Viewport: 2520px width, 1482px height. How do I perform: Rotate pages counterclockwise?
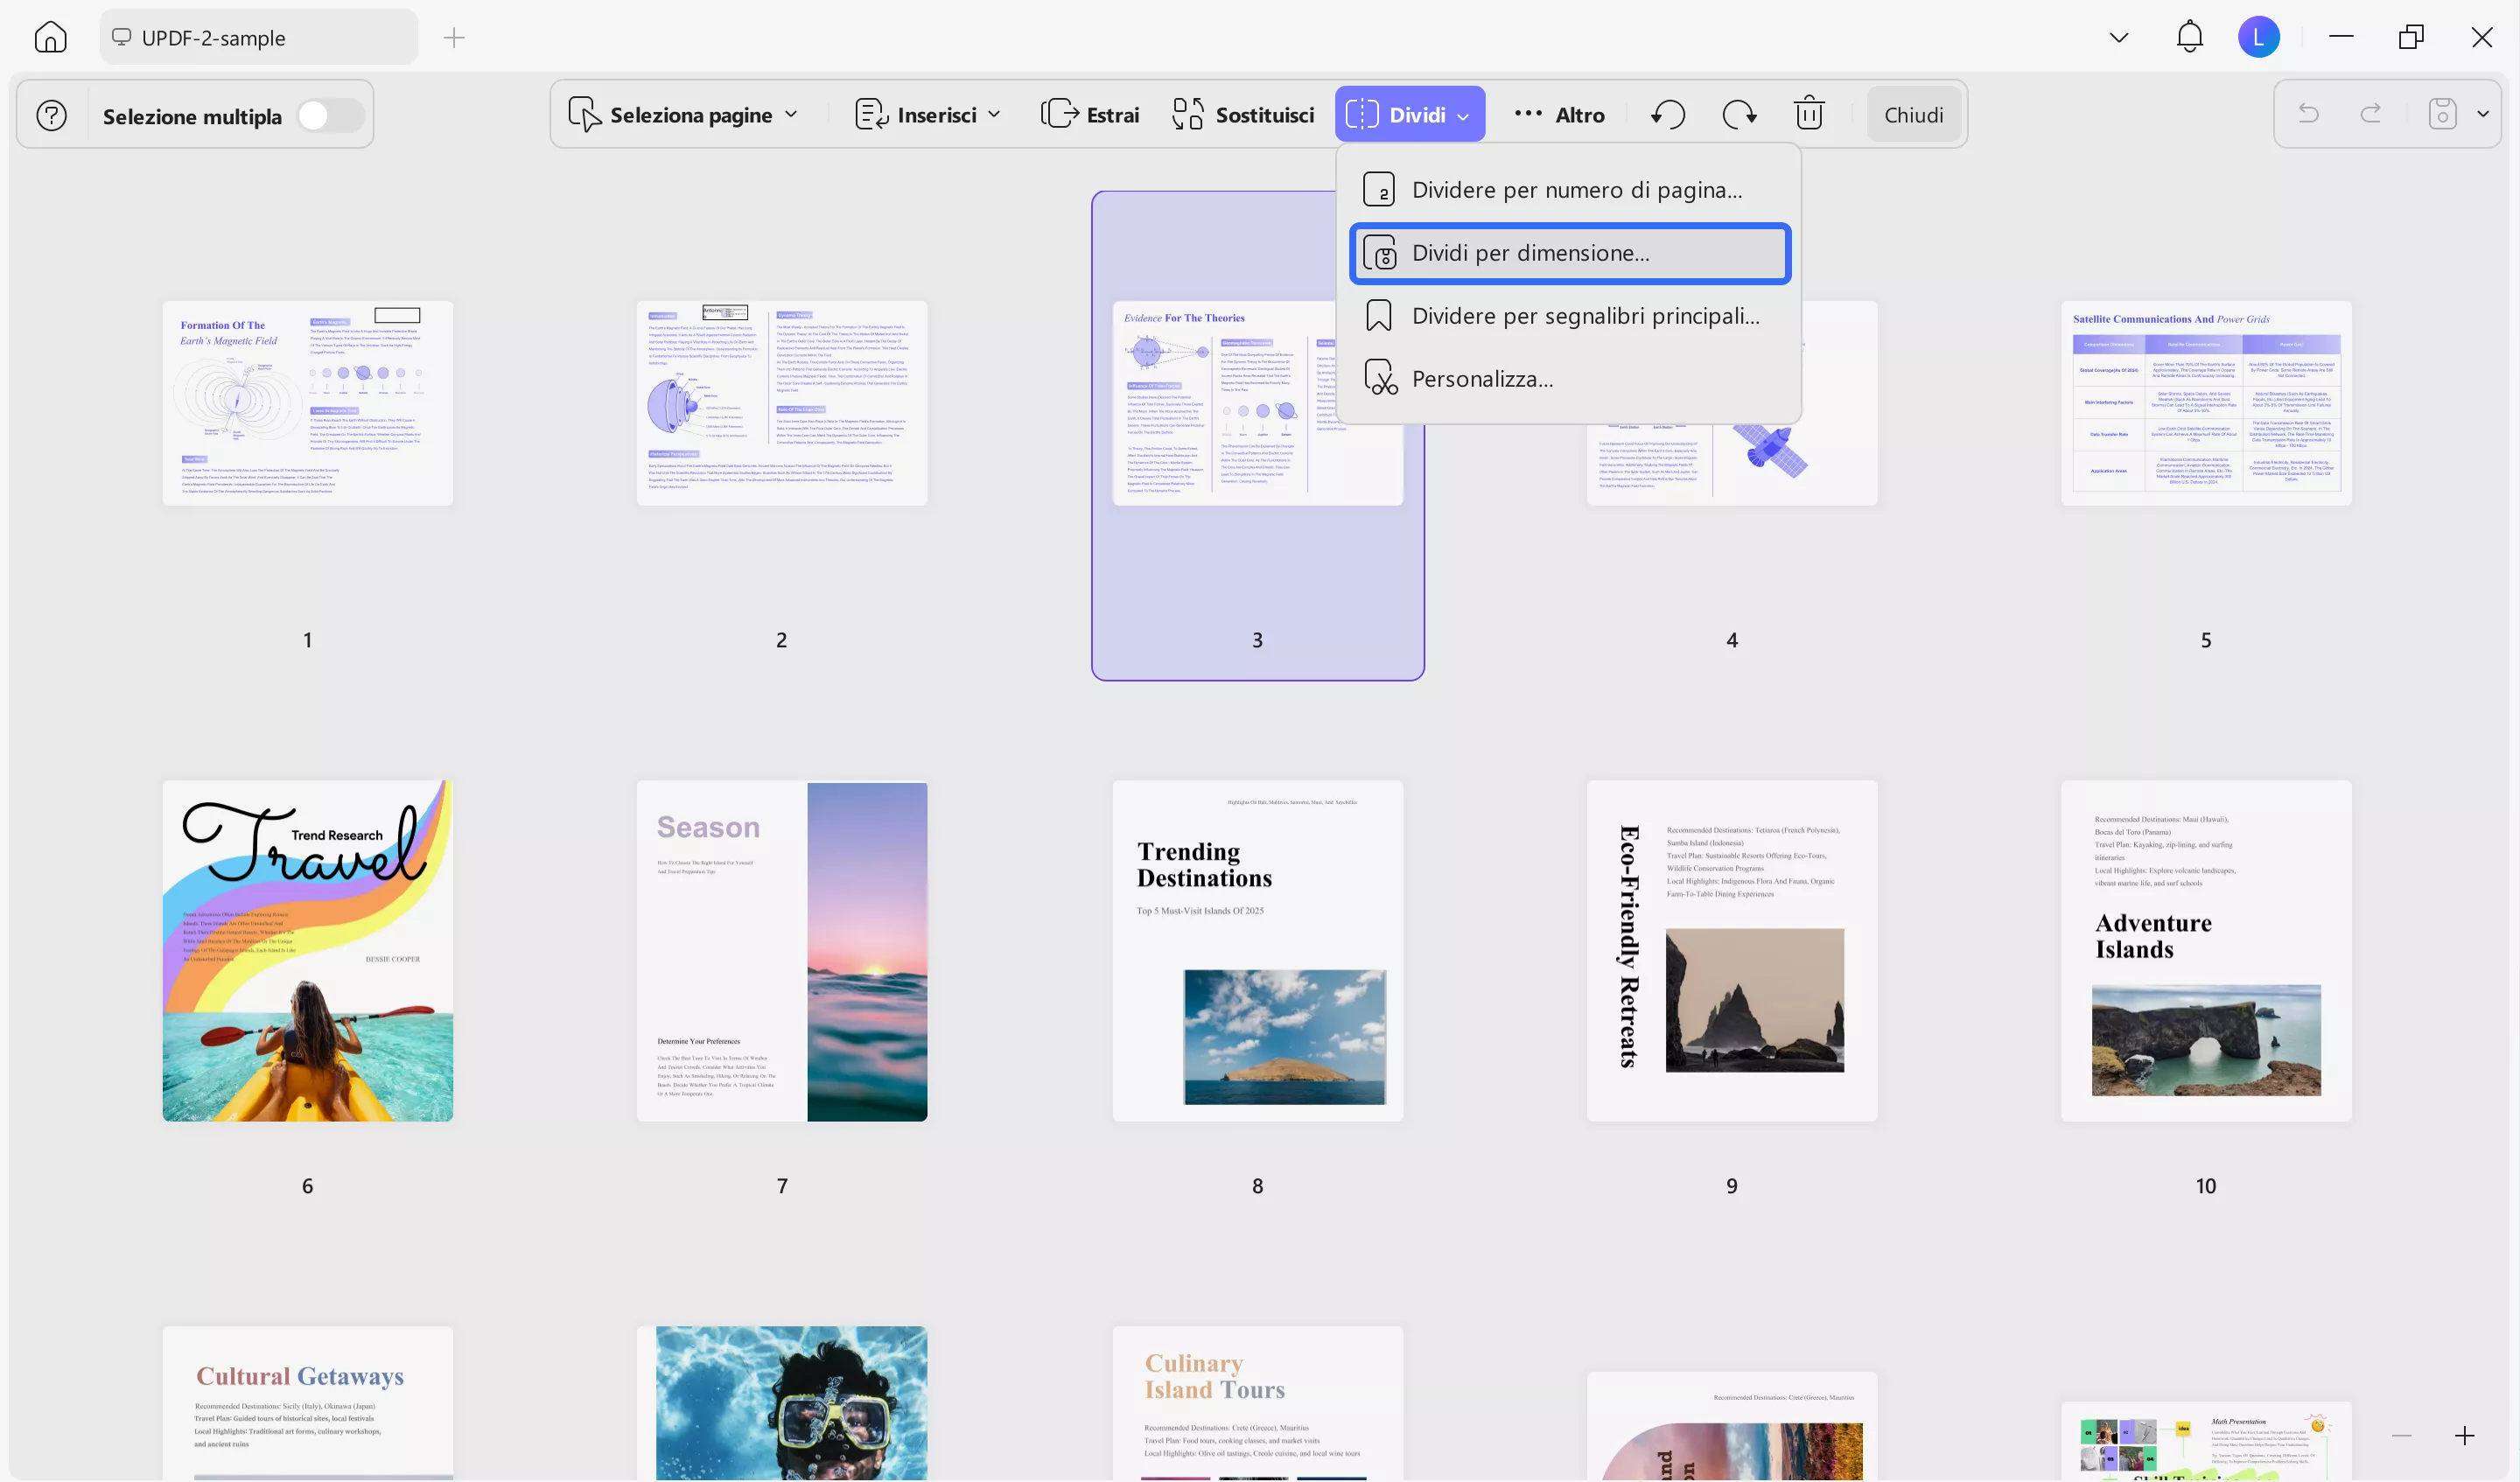tap(1668, 115)
